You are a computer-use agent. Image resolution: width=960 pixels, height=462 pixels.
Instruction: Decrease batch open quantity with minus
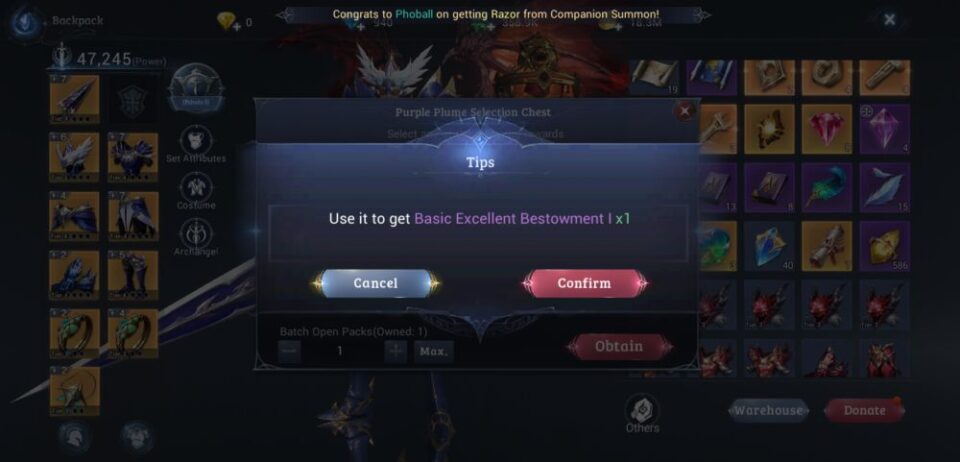289,352
